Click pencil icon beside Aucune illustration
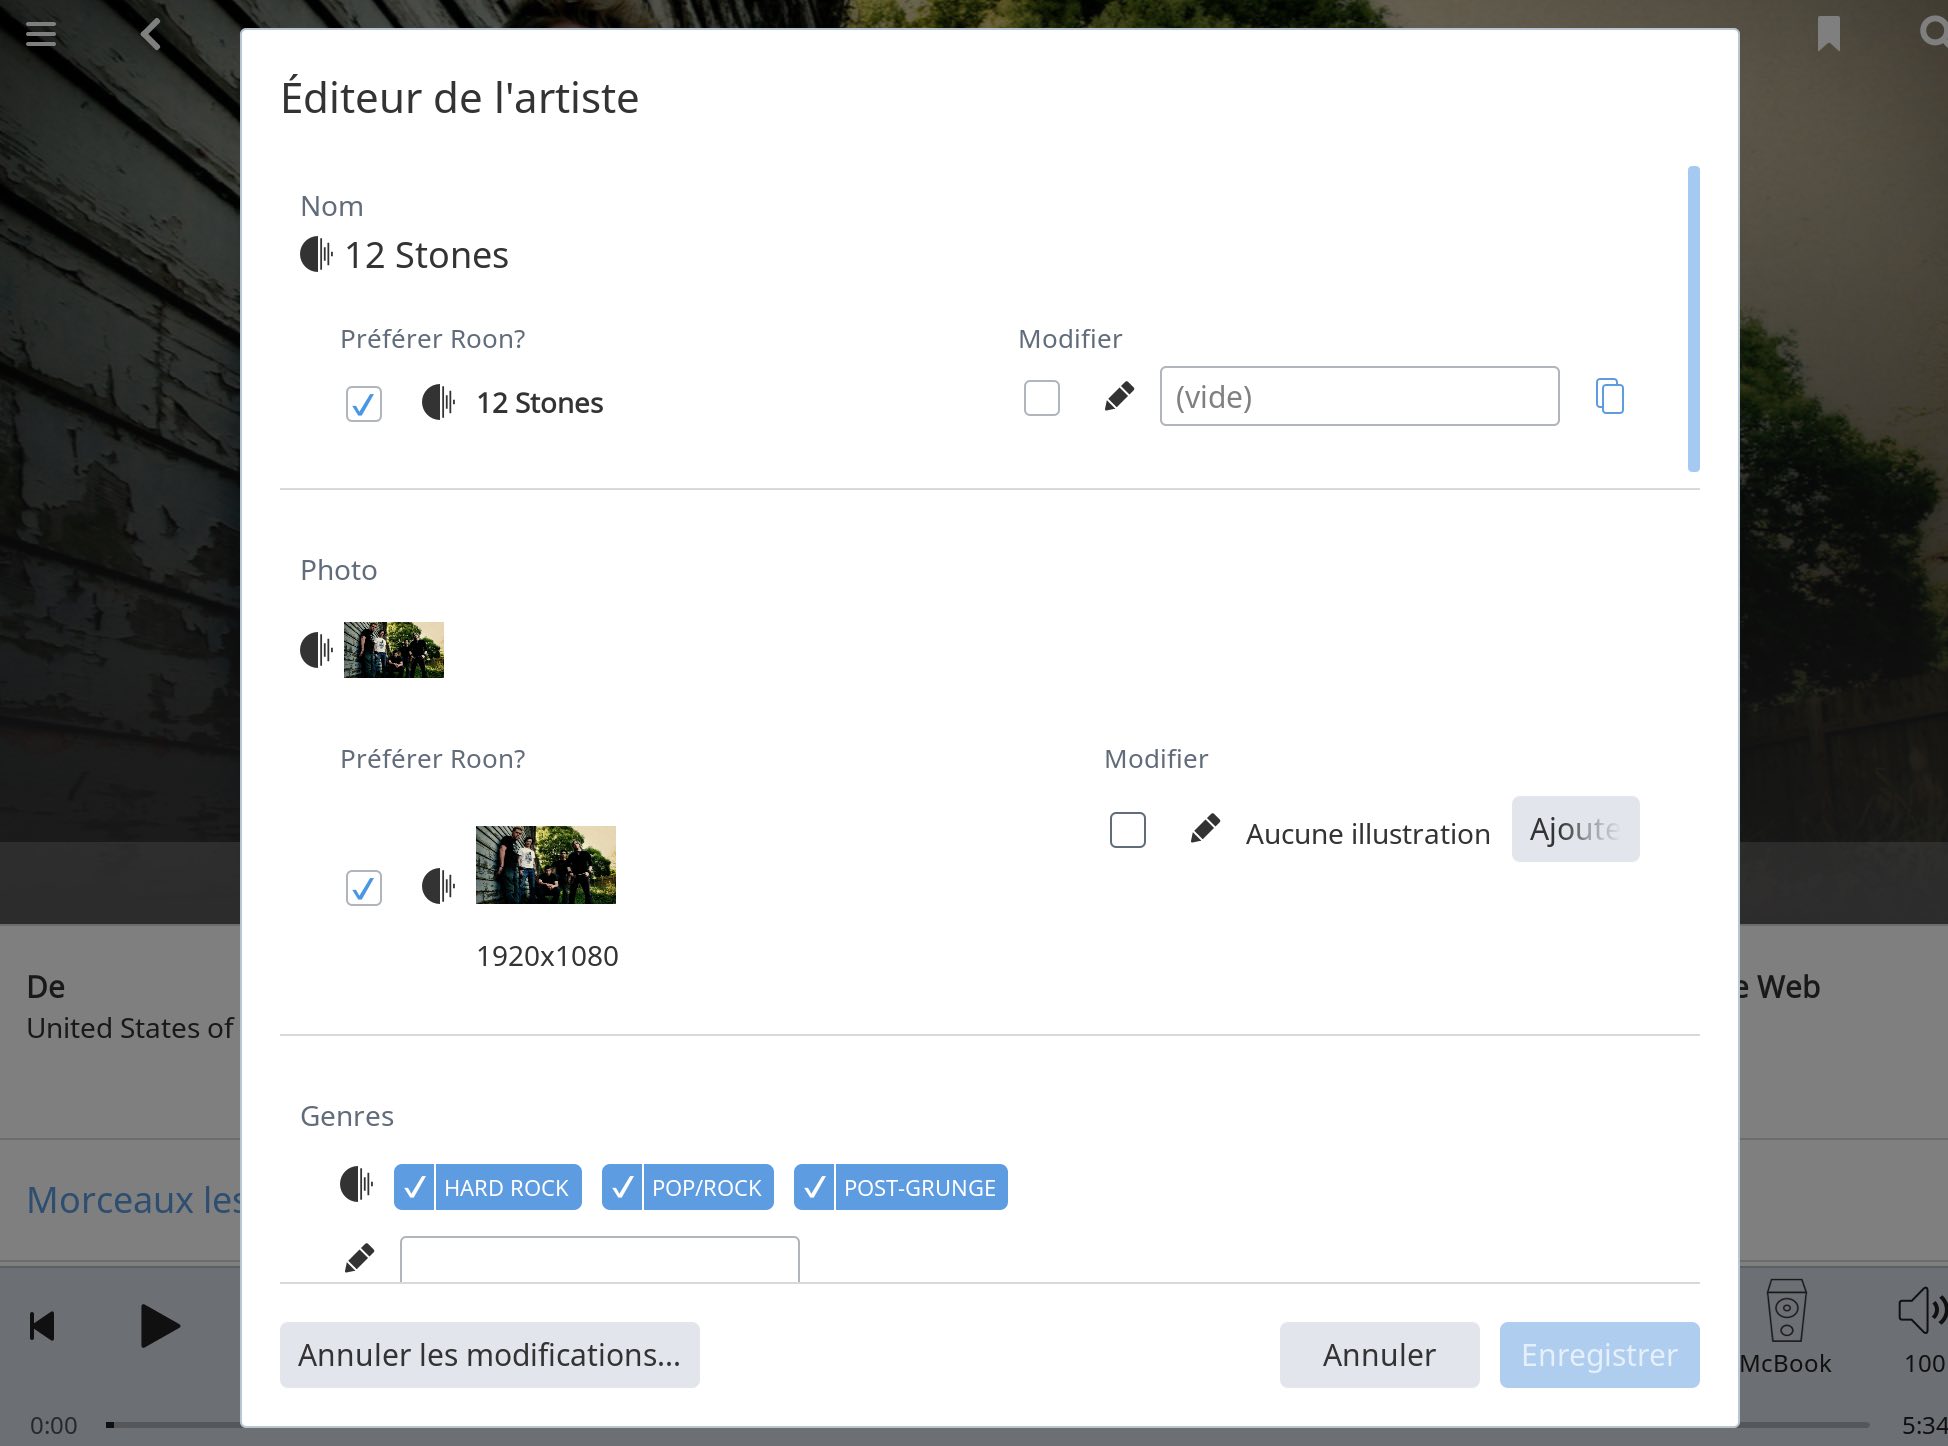 1205,829
